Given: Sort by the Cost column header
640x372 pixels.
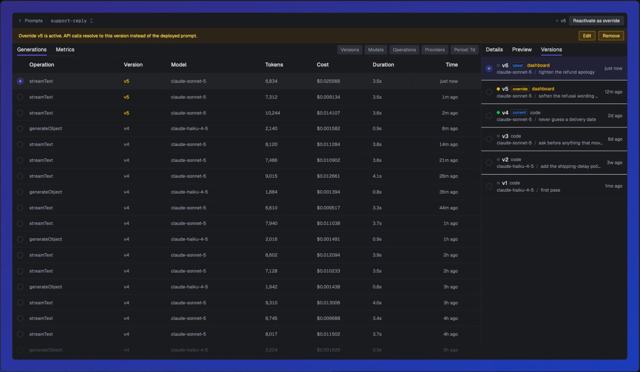Looking at the screenshot, I should (x=322, y=65).
